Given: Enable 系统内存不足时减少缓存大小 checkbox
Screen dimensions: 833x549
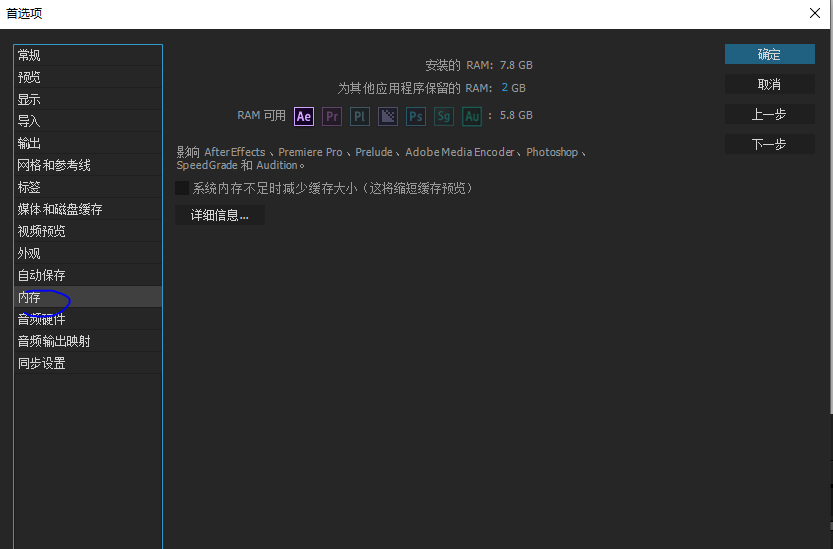Looking at the screenshot, I should pyautogui.click(x=182, y=188).
